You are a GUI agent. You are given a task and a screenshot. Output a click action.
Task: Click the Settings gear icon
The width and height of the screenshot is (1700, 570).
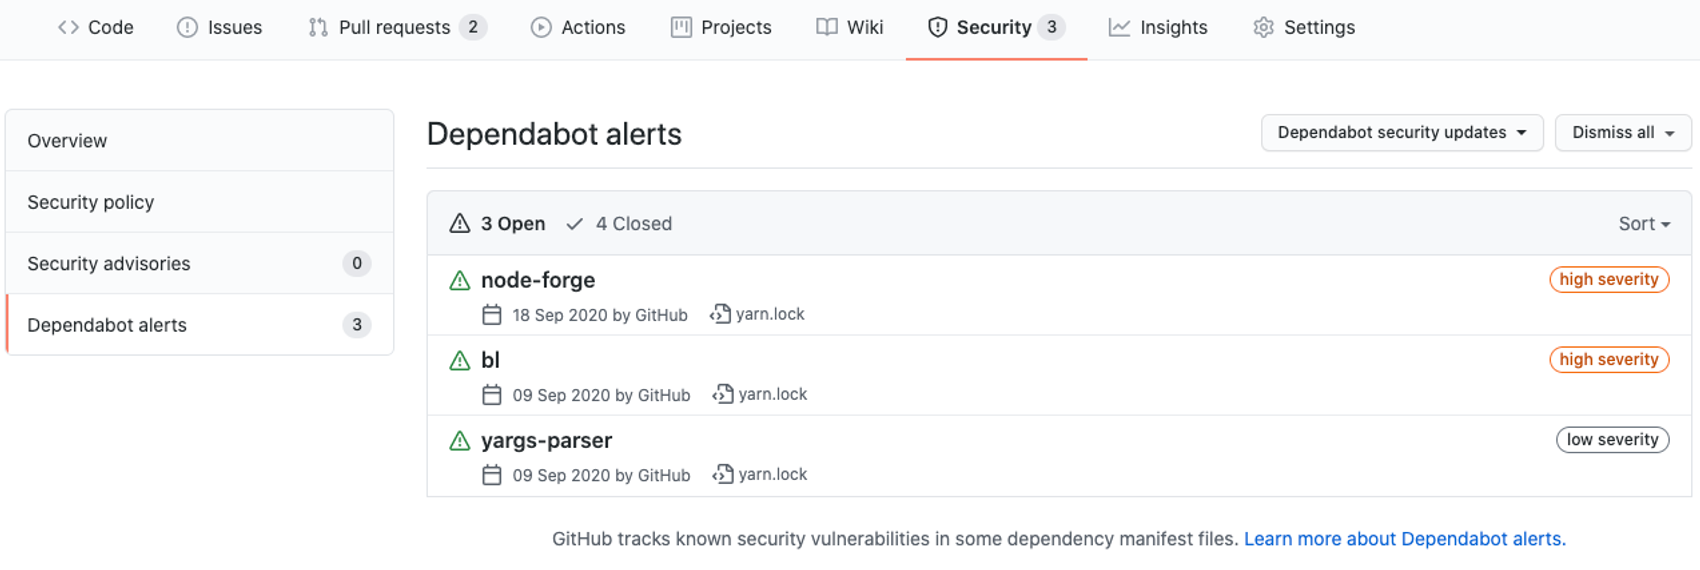(x=1264, y=28)
